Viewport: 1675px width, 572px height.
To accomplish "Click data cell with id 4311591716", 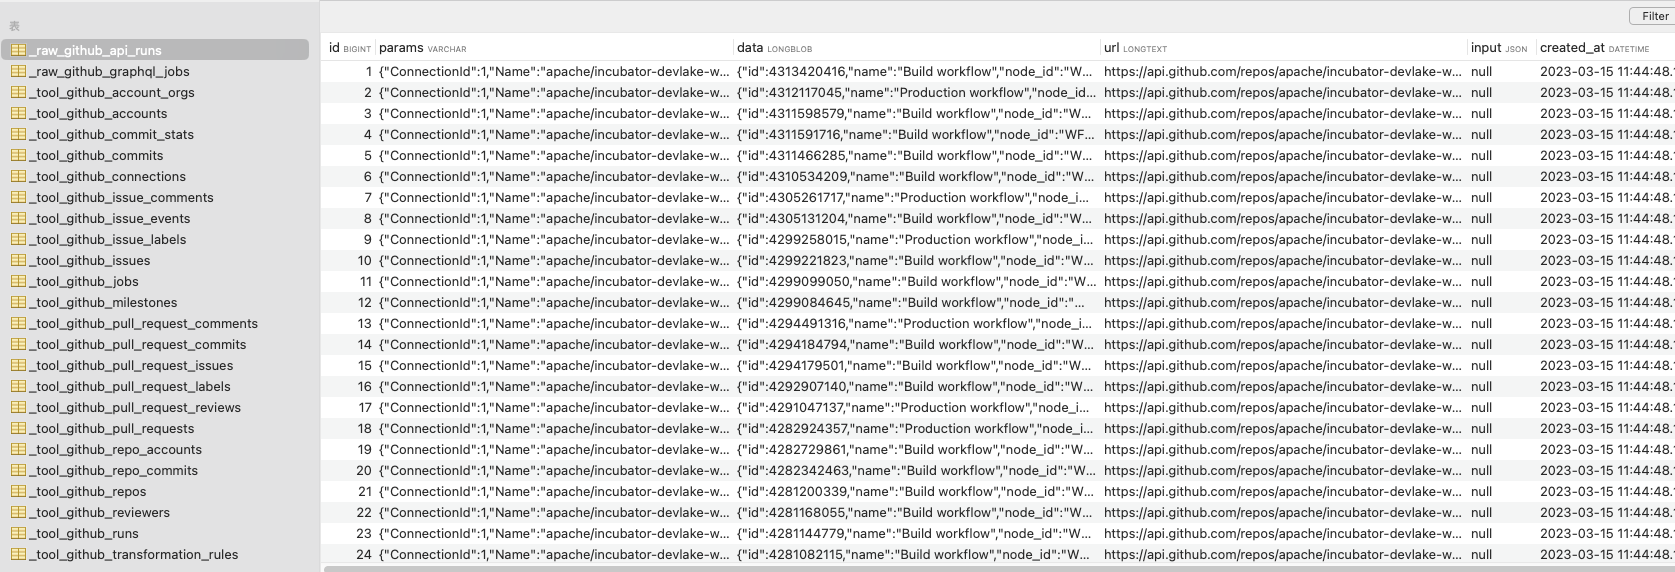I will tap(916, 134).
